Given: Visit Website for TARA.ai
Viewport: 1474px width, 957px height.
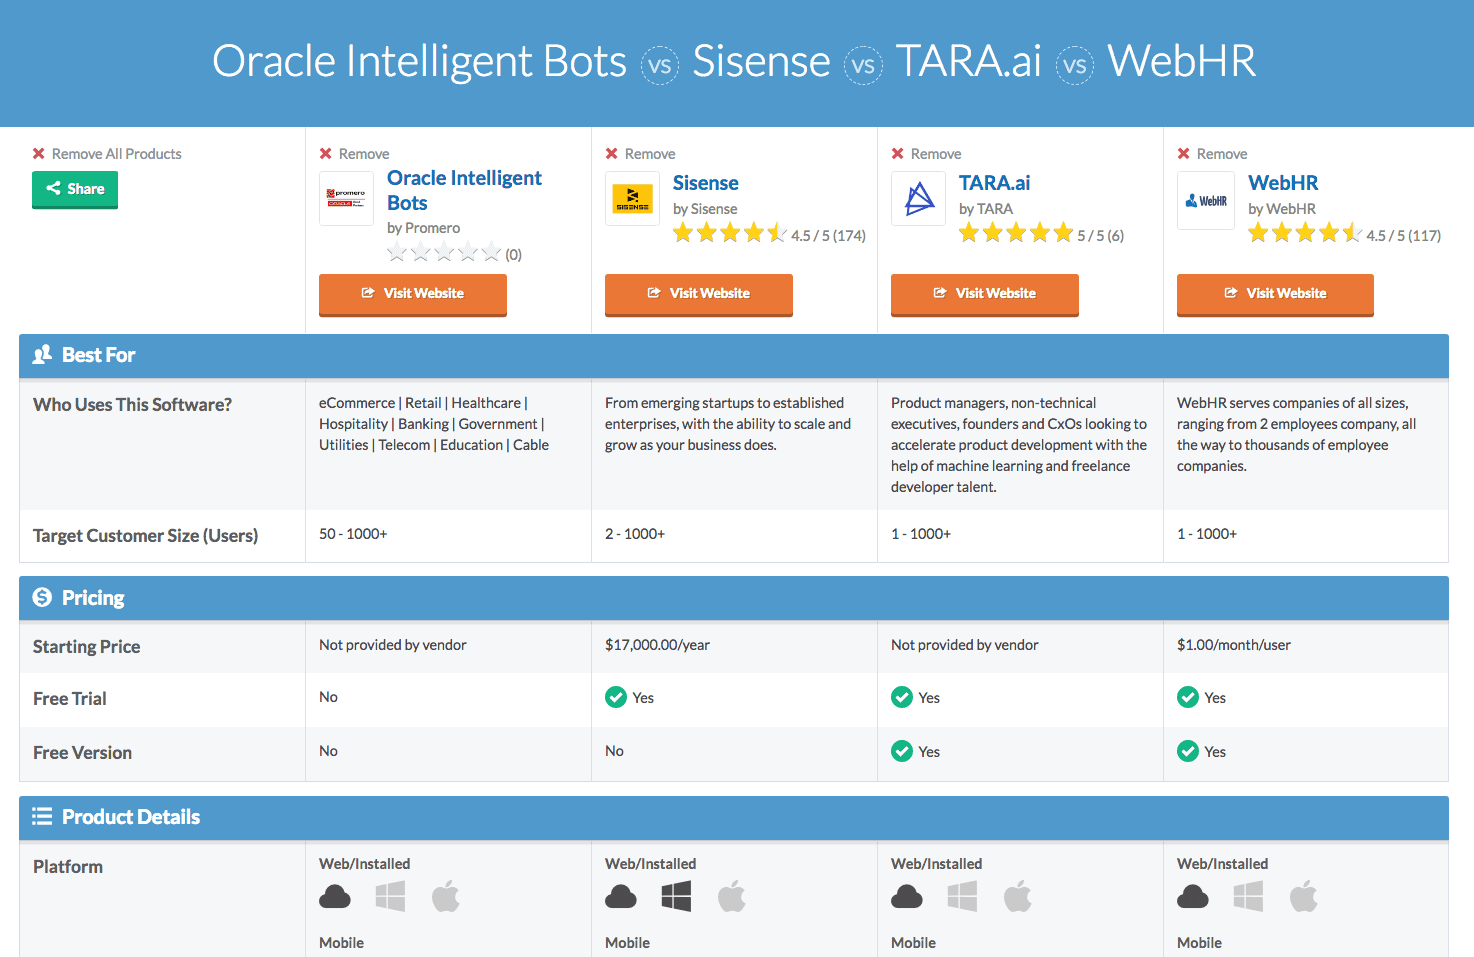Looking at the screenshot, I should coord(985,294).
